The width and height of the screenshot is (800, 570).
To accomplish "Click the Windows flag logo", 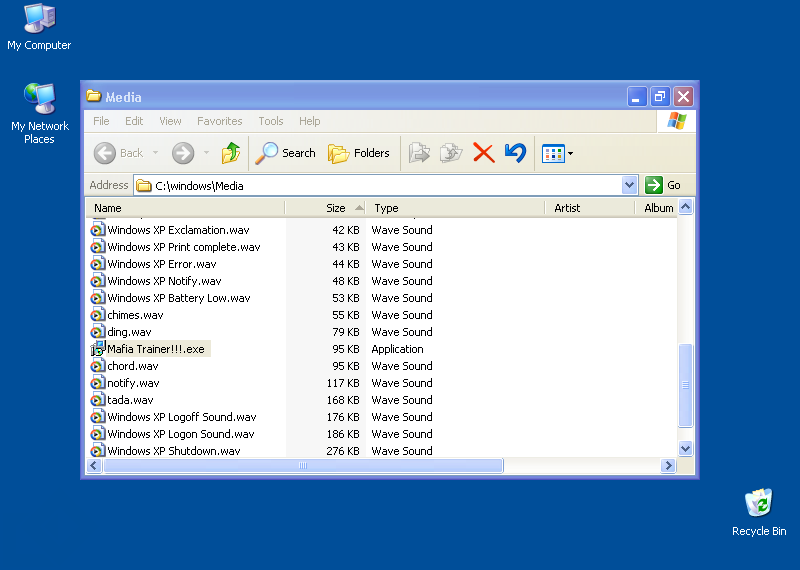I will click(677, 121).
